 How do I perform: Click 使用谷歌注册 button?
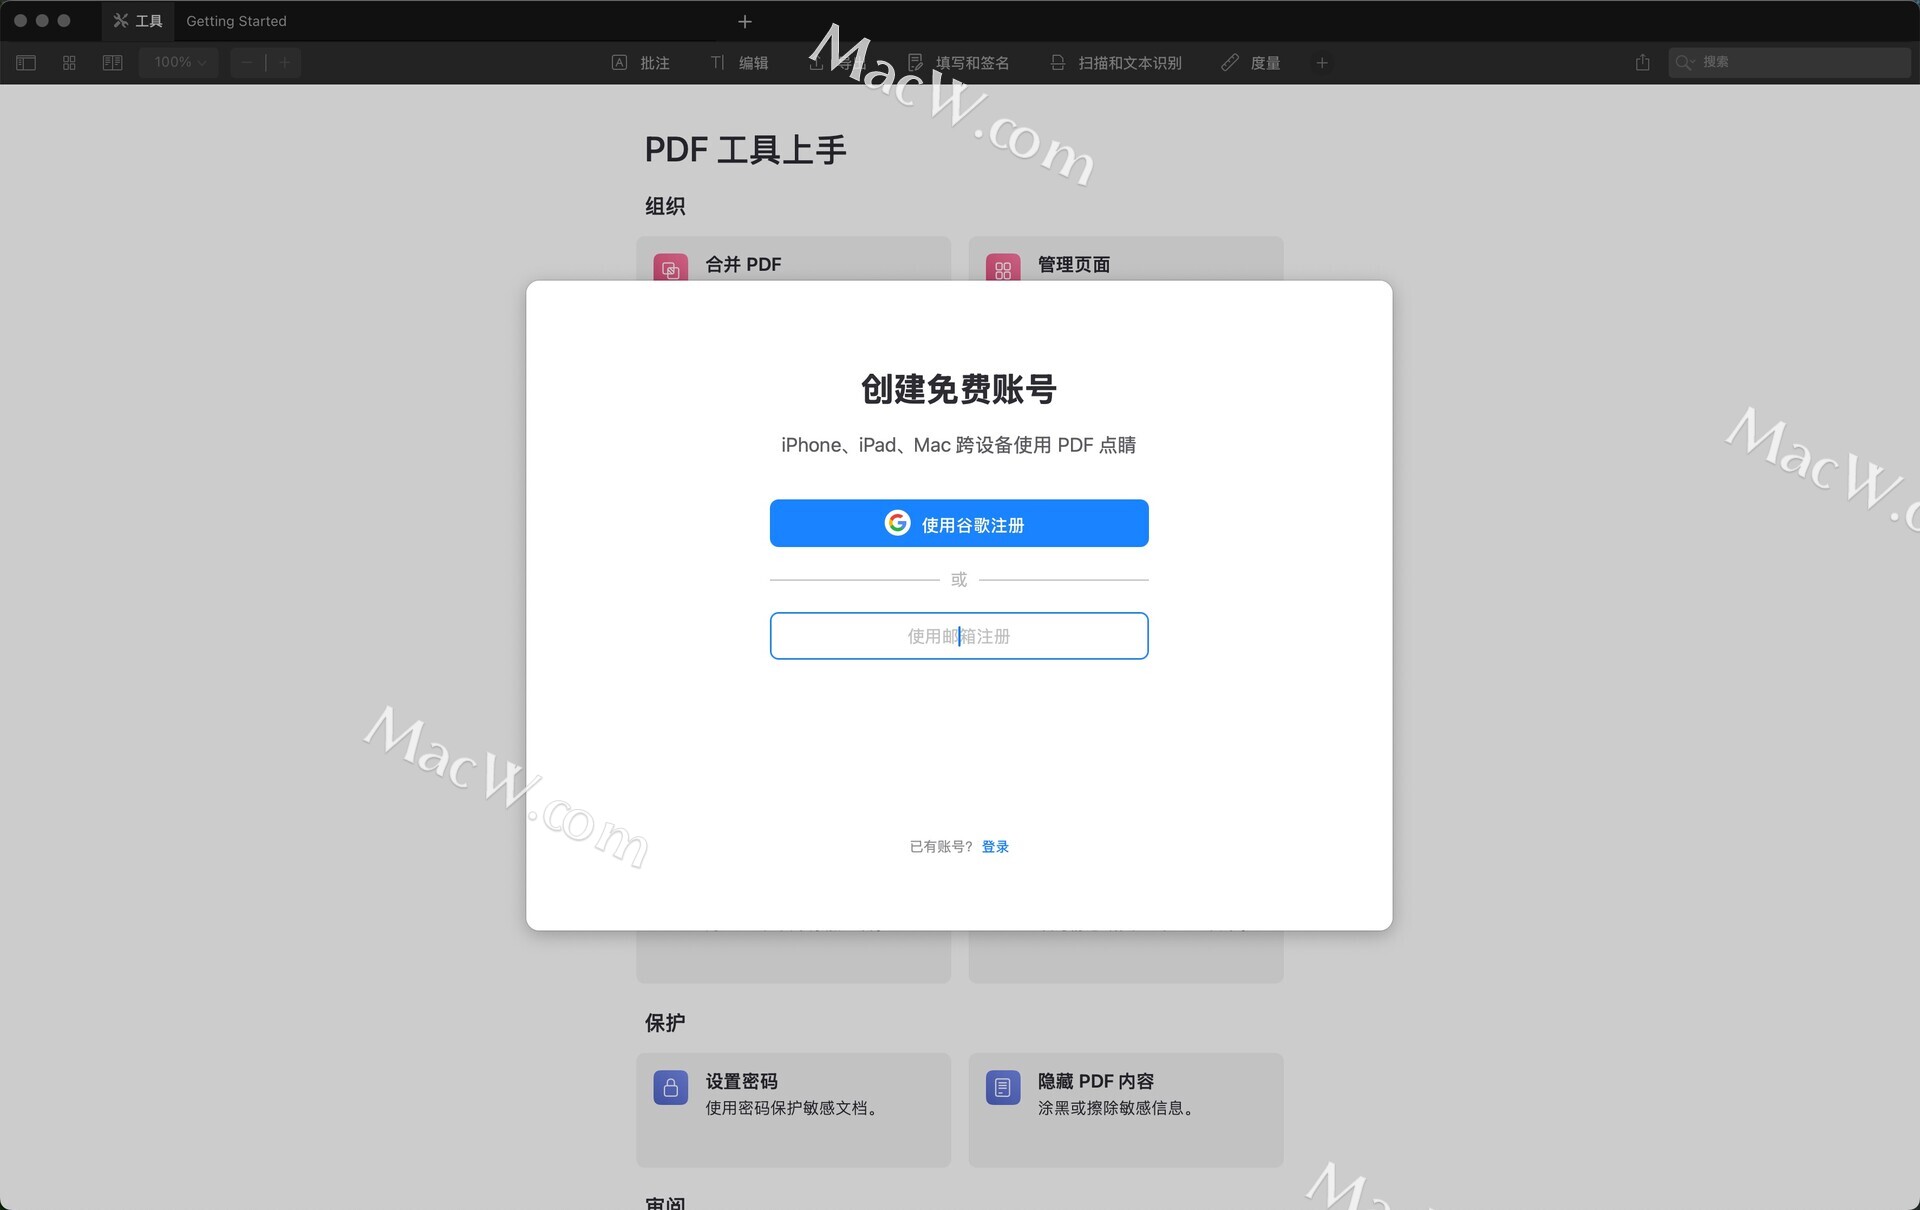(959, 523)
